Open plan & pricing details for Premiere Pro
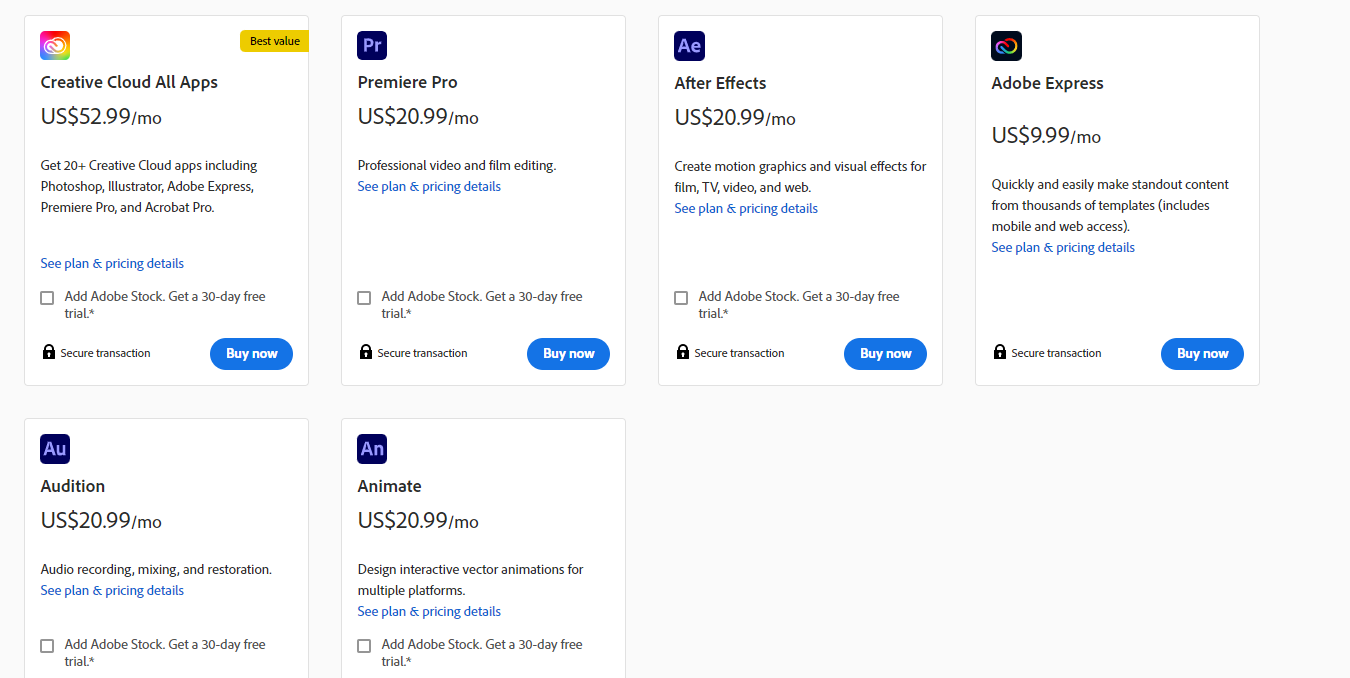This screenshot has width=1350, height=678. (429, 187)
